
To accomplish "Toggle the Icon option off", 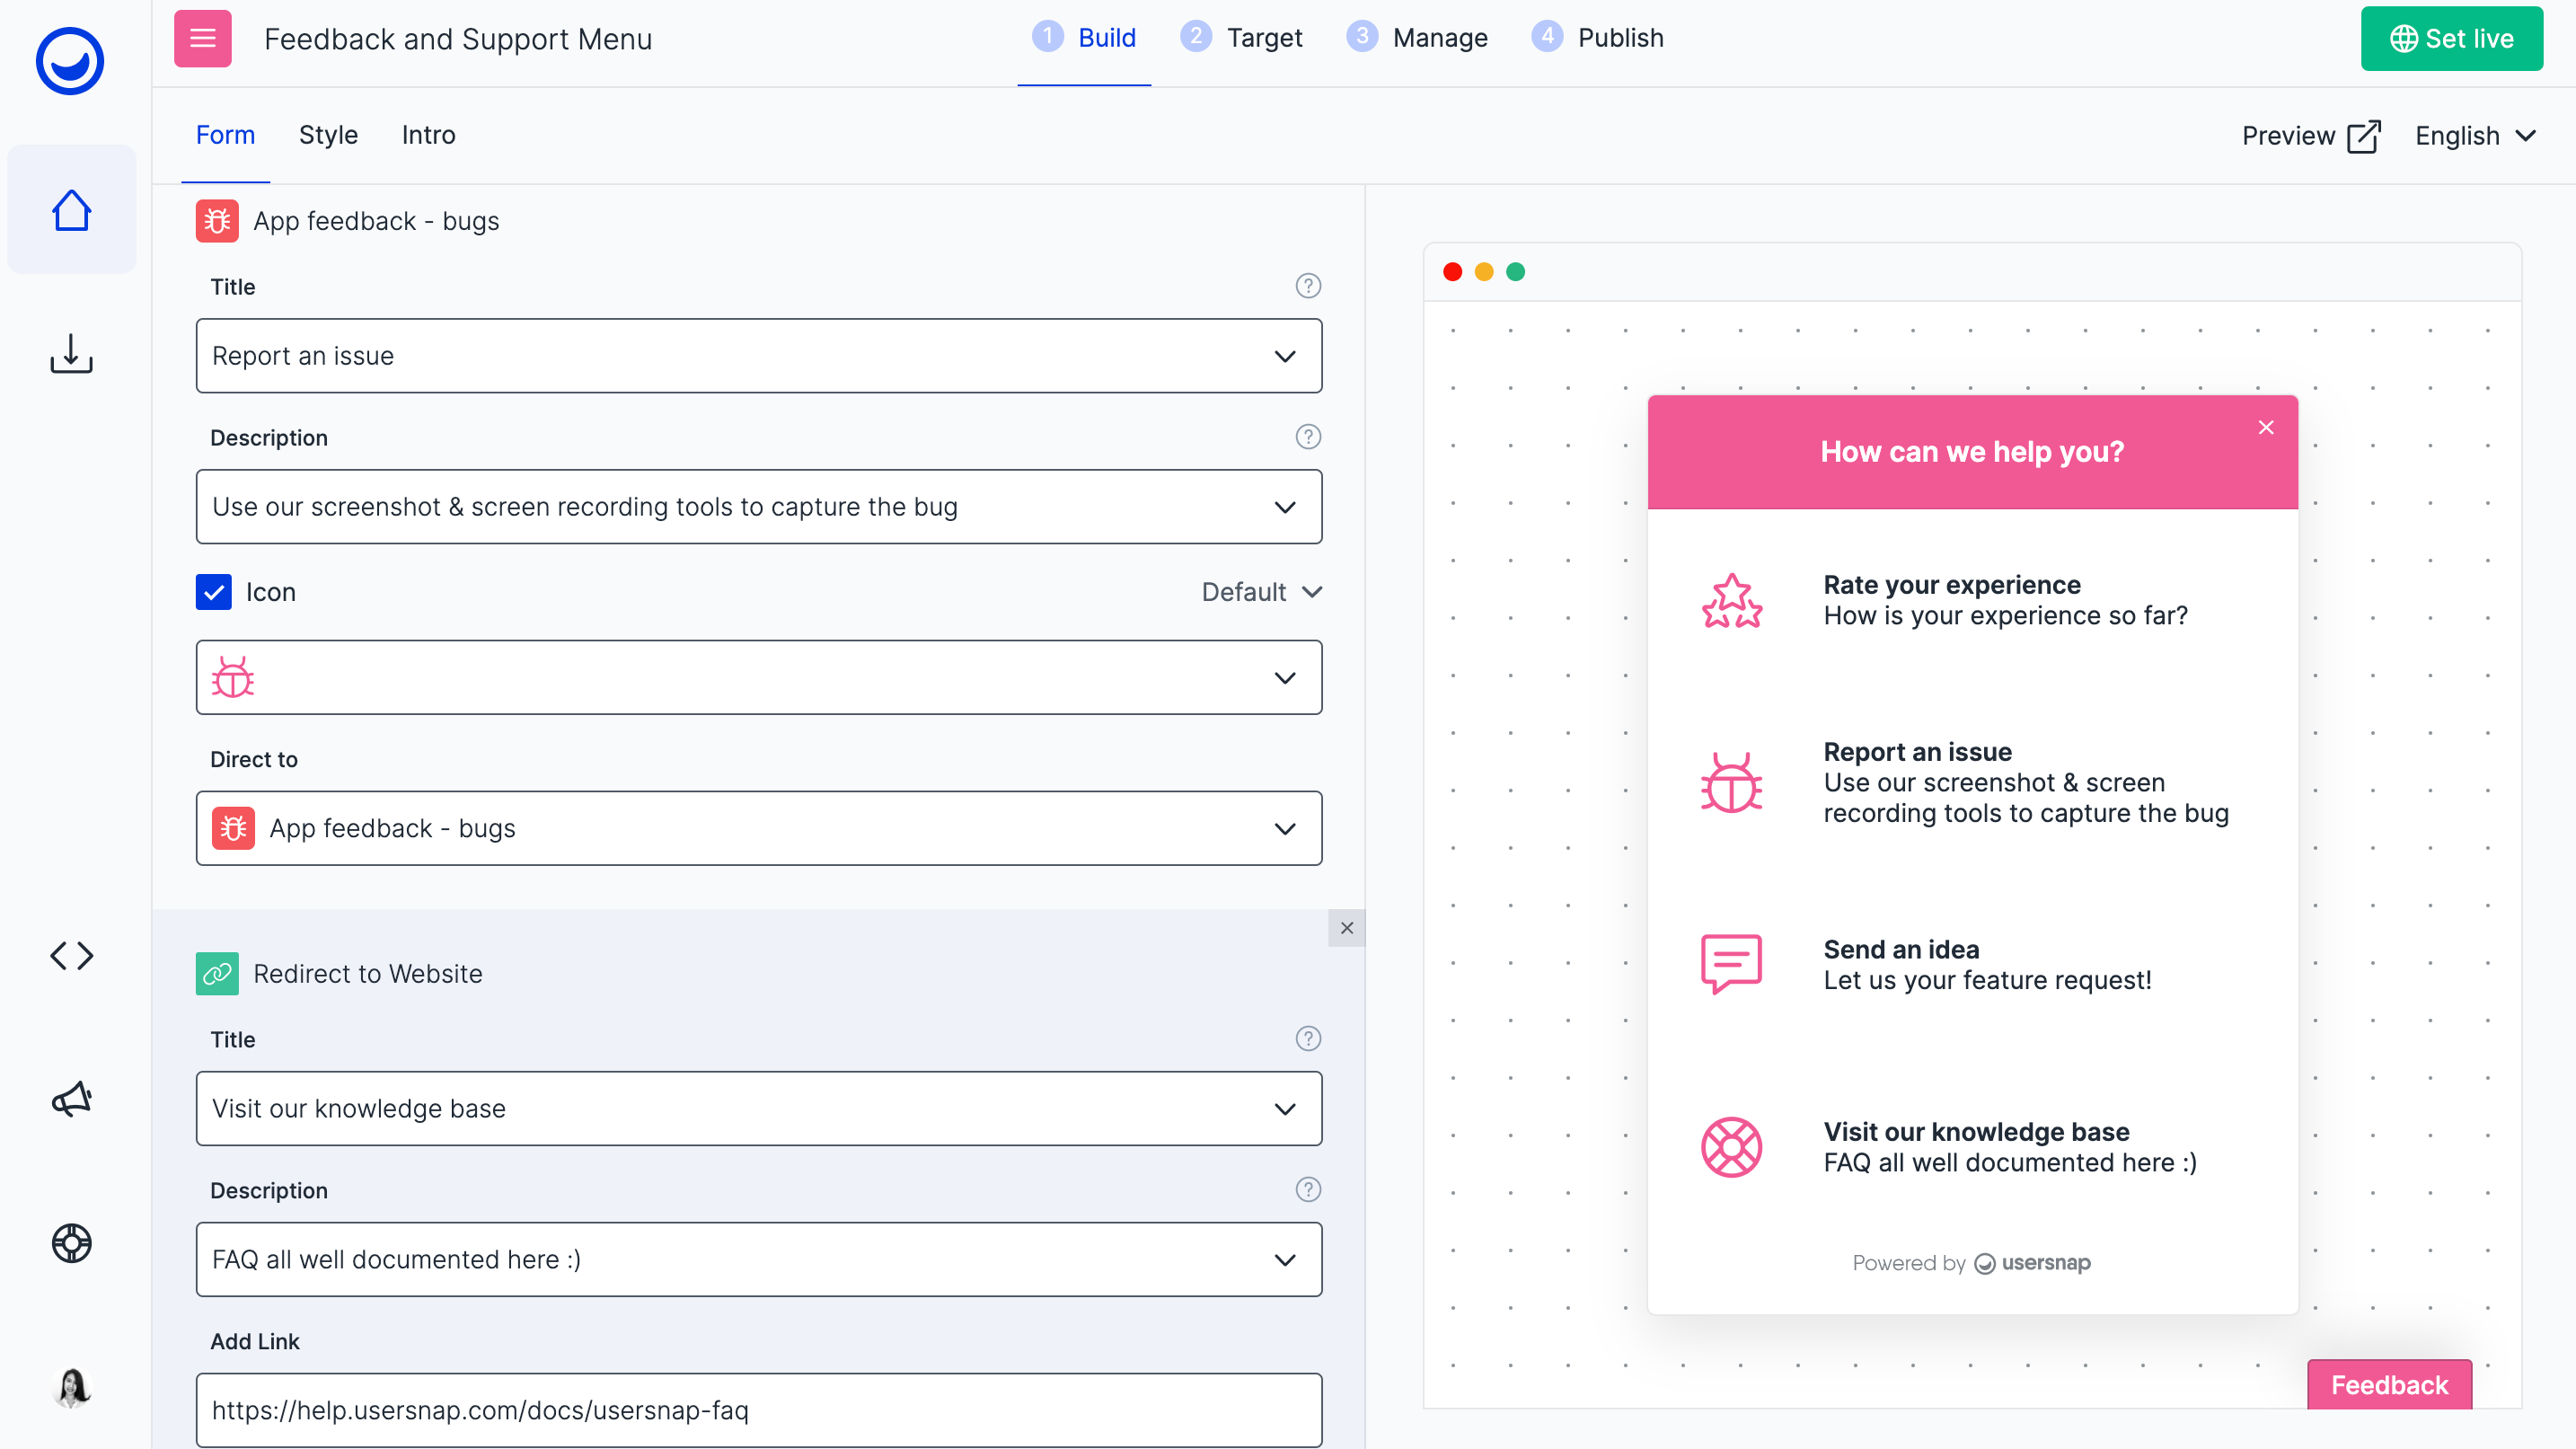I will (213, 592).
